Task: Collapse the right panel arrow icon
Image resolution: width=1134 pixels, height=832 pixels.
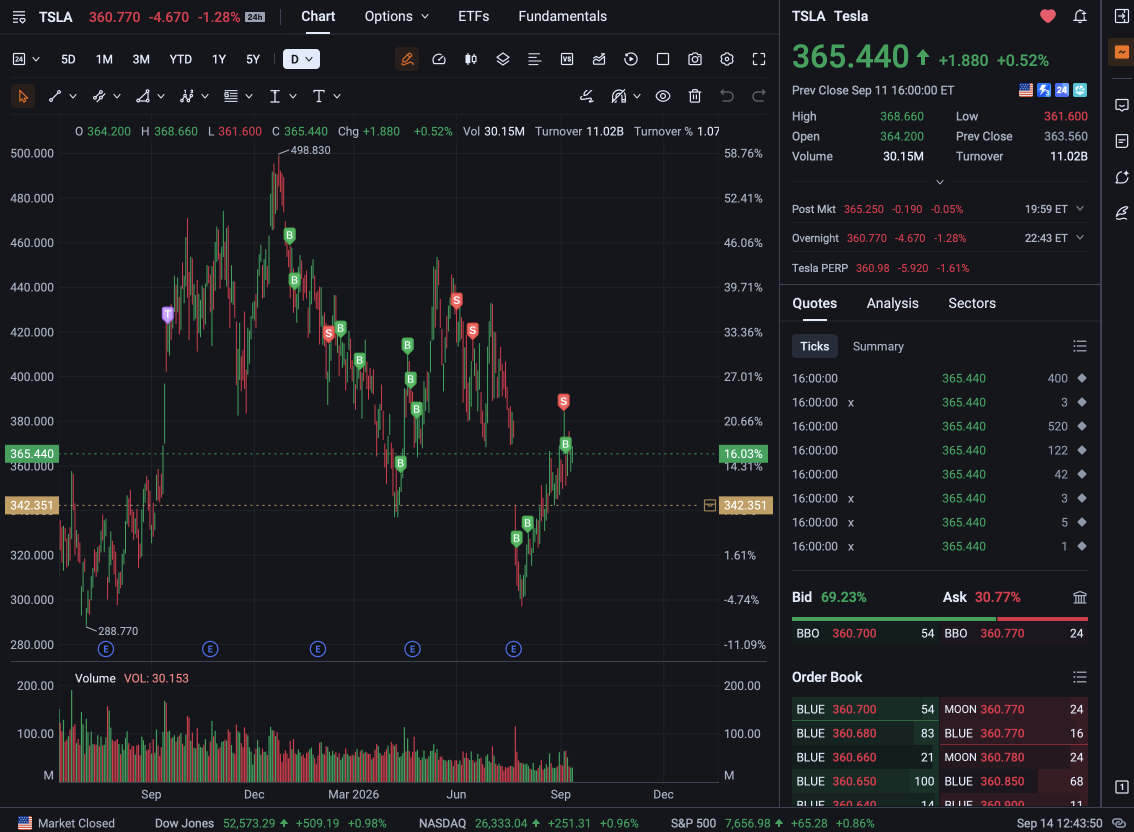Action: 1122,16
